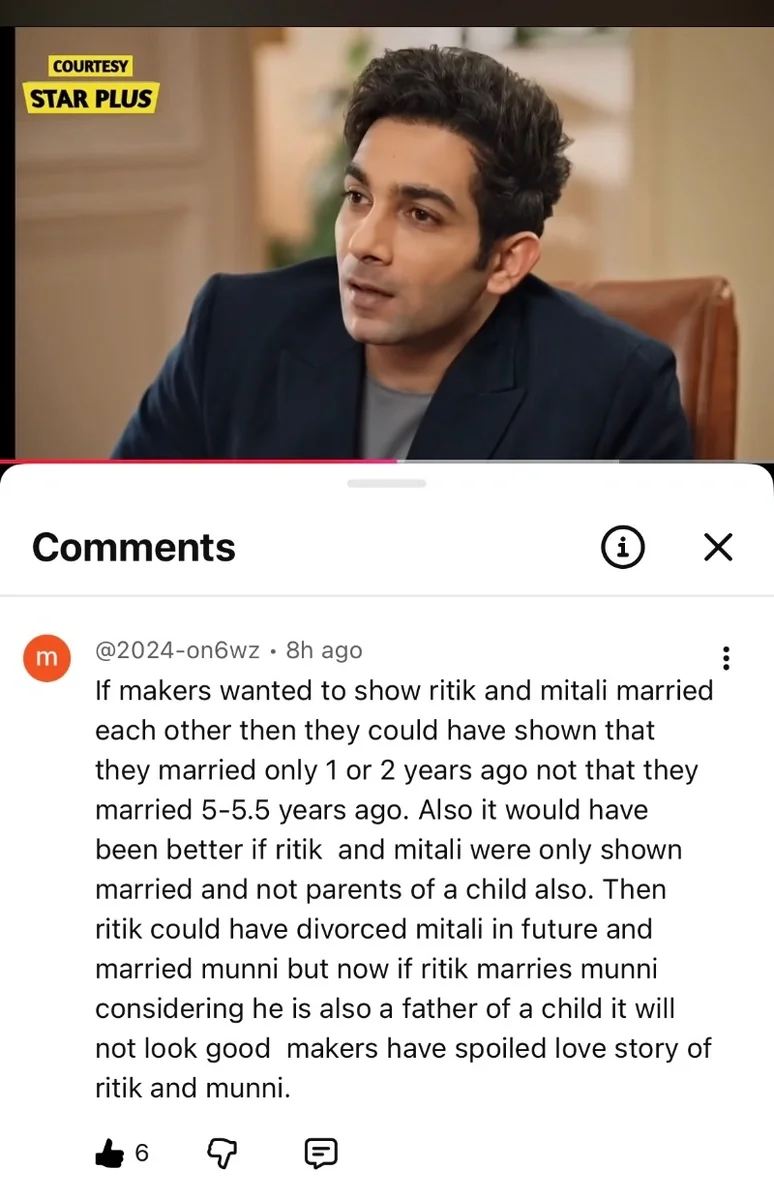774x1200 pixels.
Task: Open the comments info circle icon
Action: (x=622, y=547)
